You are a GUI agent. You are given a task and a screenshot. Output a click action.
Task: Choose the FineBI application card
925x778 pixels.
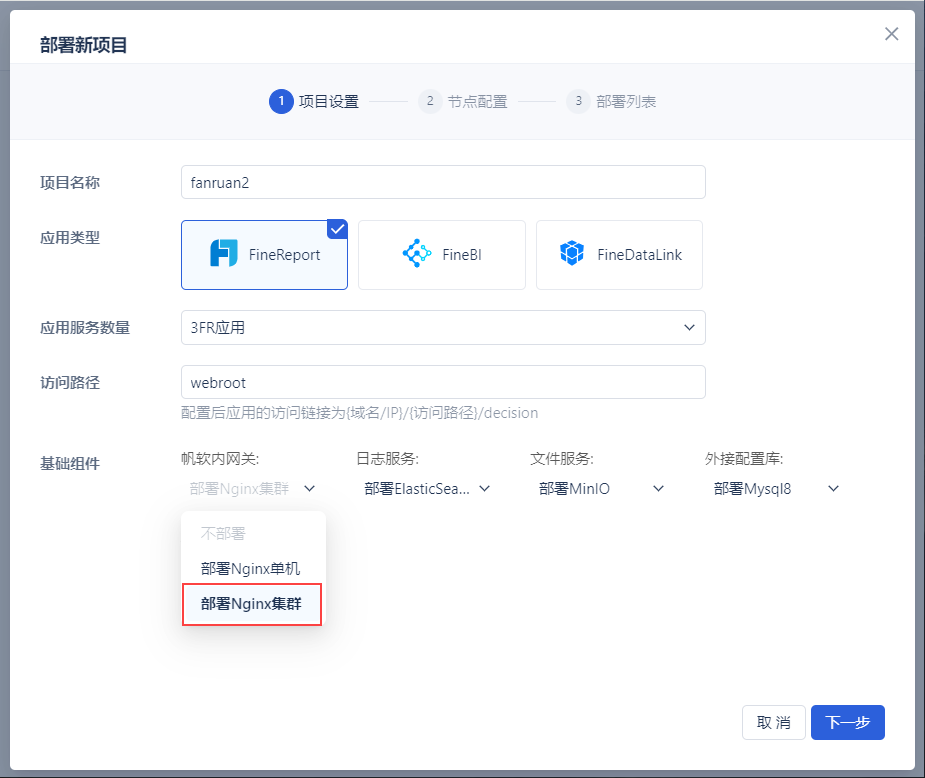click(442, 255)
